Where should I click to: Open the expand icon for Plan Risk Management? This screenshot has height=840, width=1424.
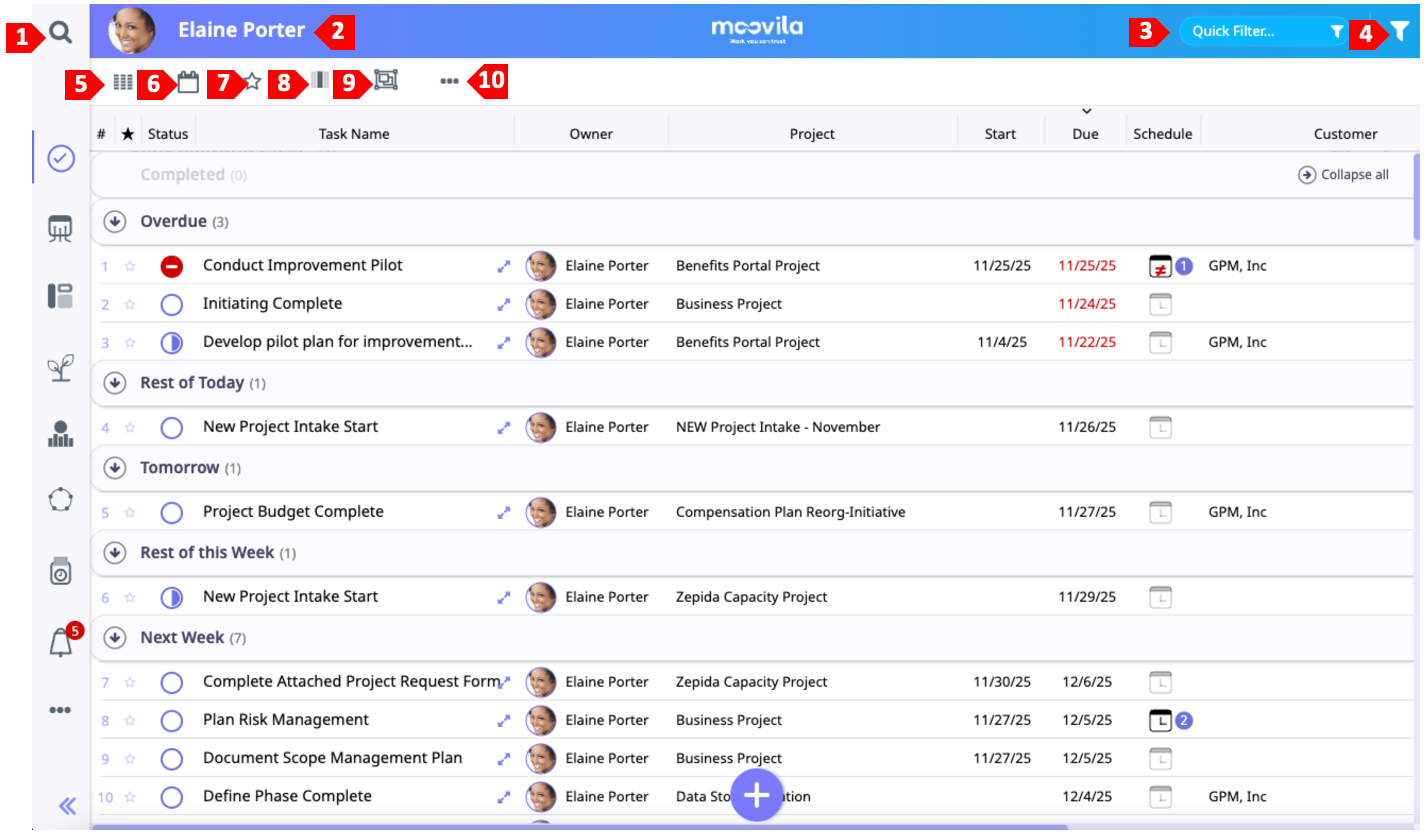504,720
